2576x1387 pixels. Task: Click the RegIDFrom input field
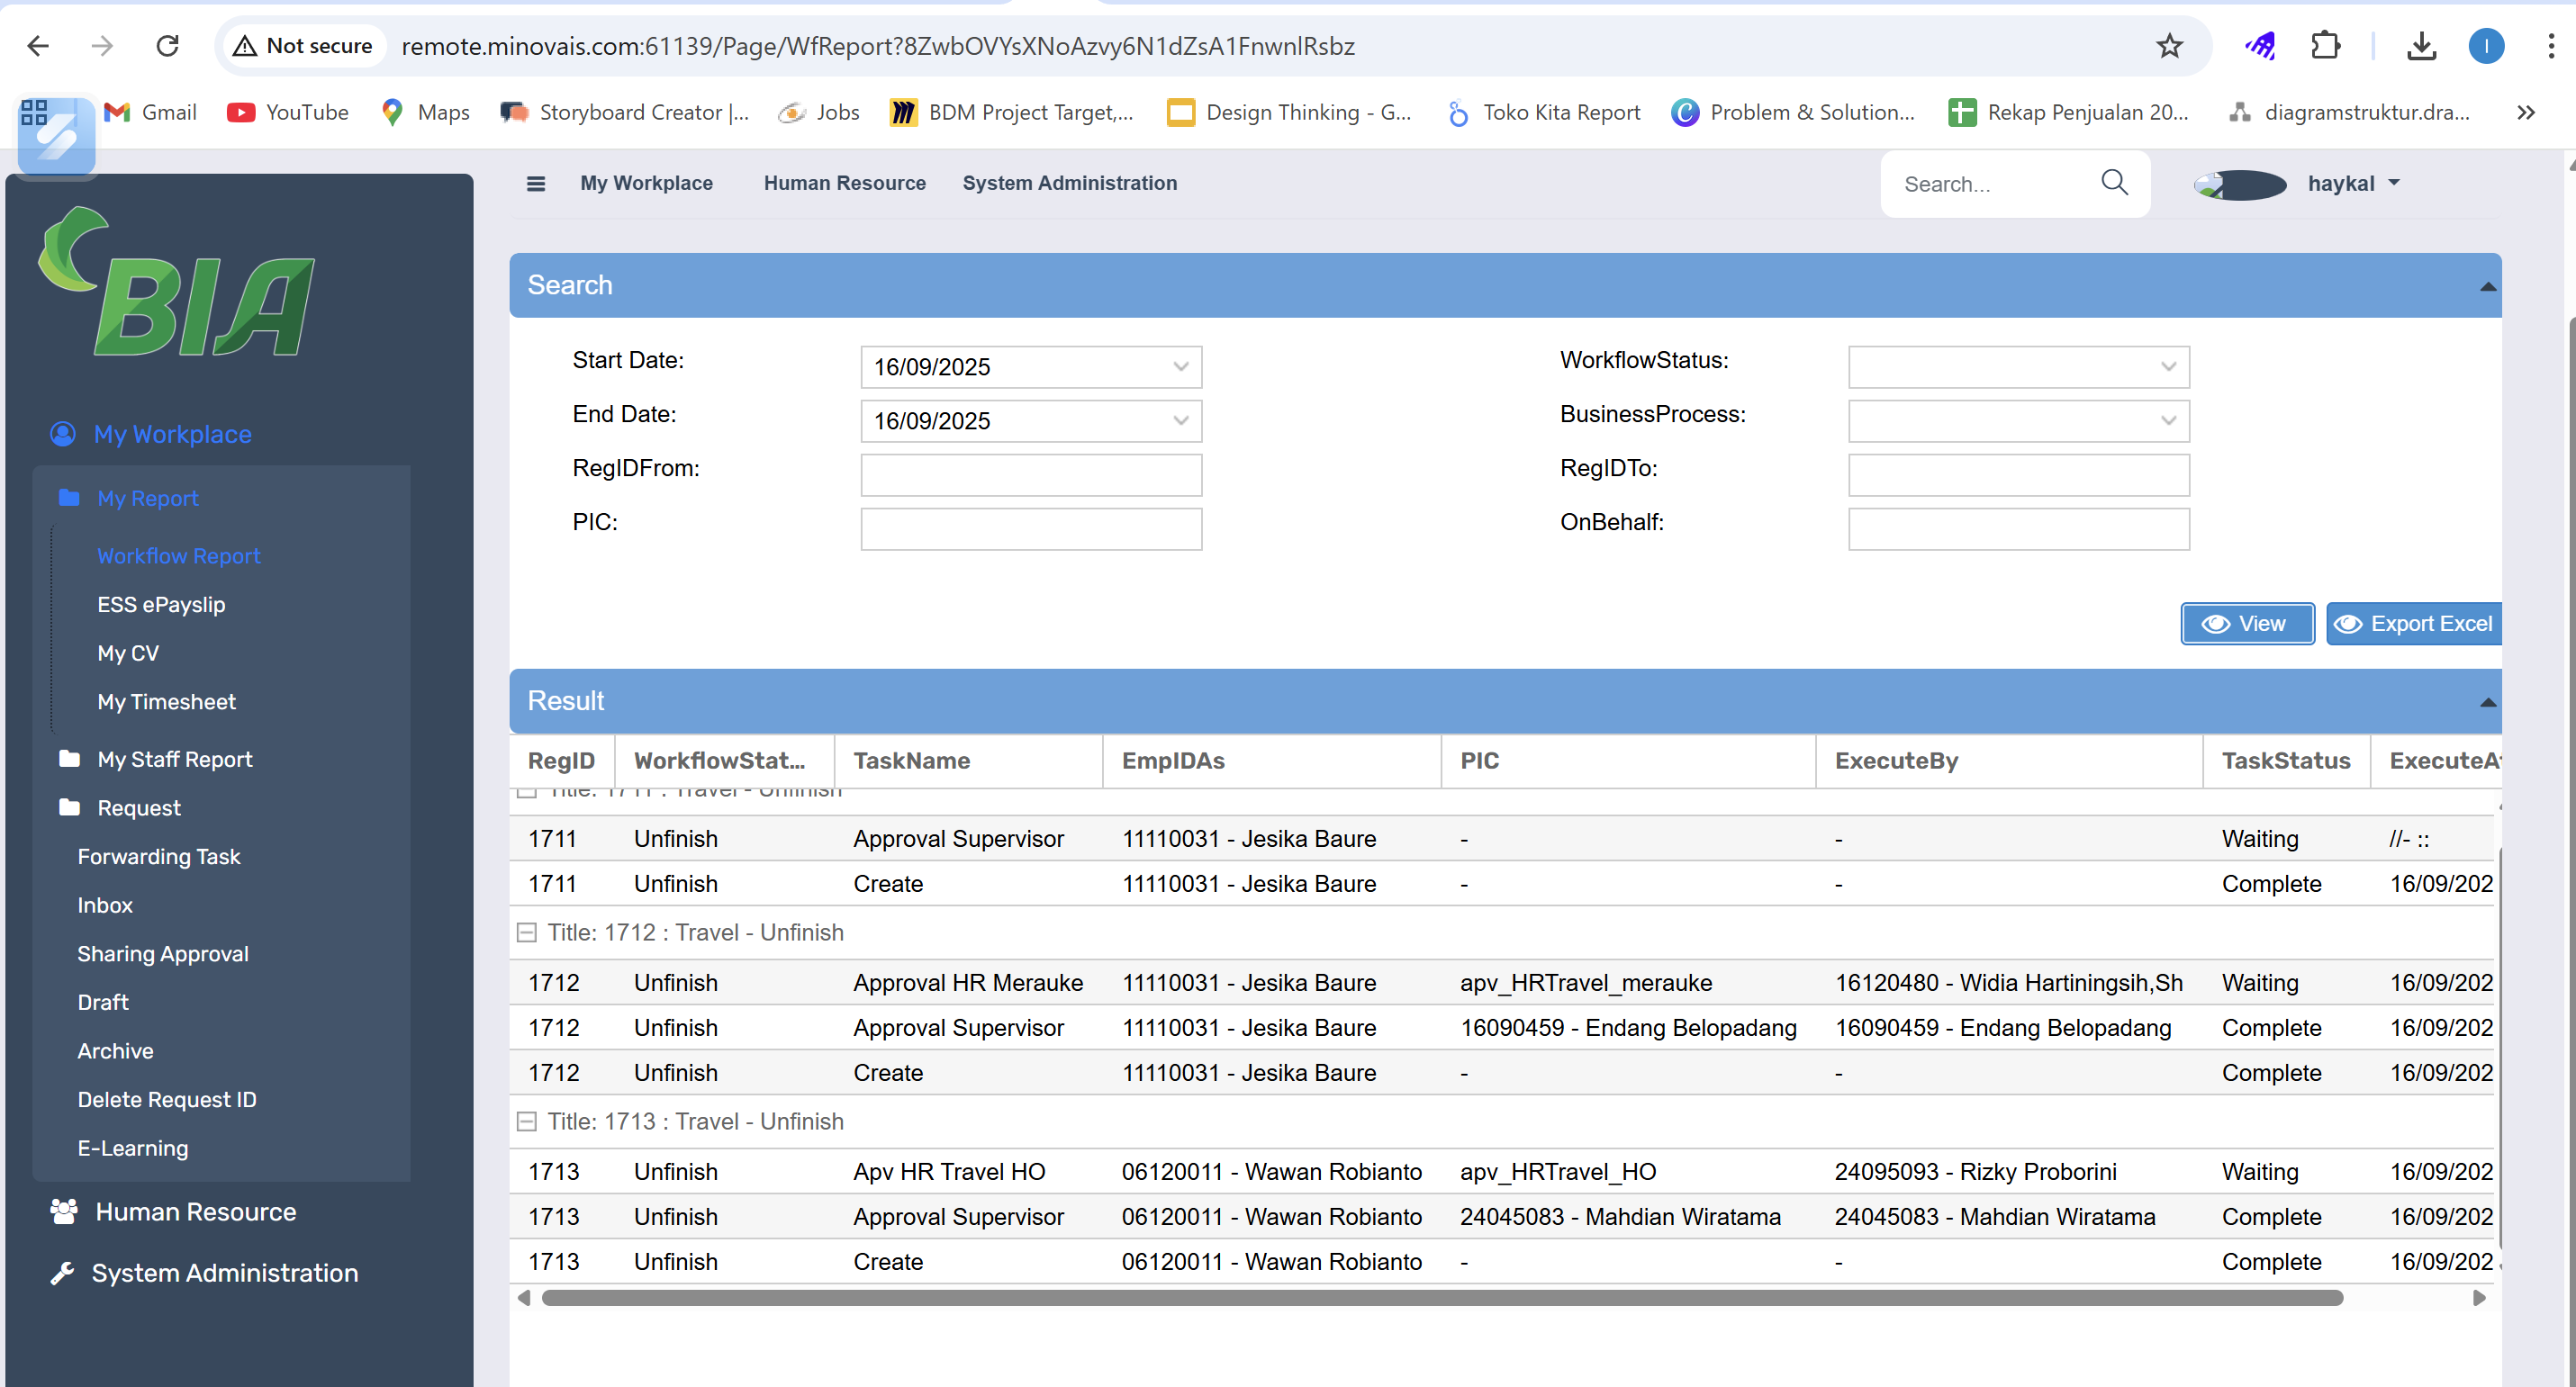click(x=1030, y=474)
